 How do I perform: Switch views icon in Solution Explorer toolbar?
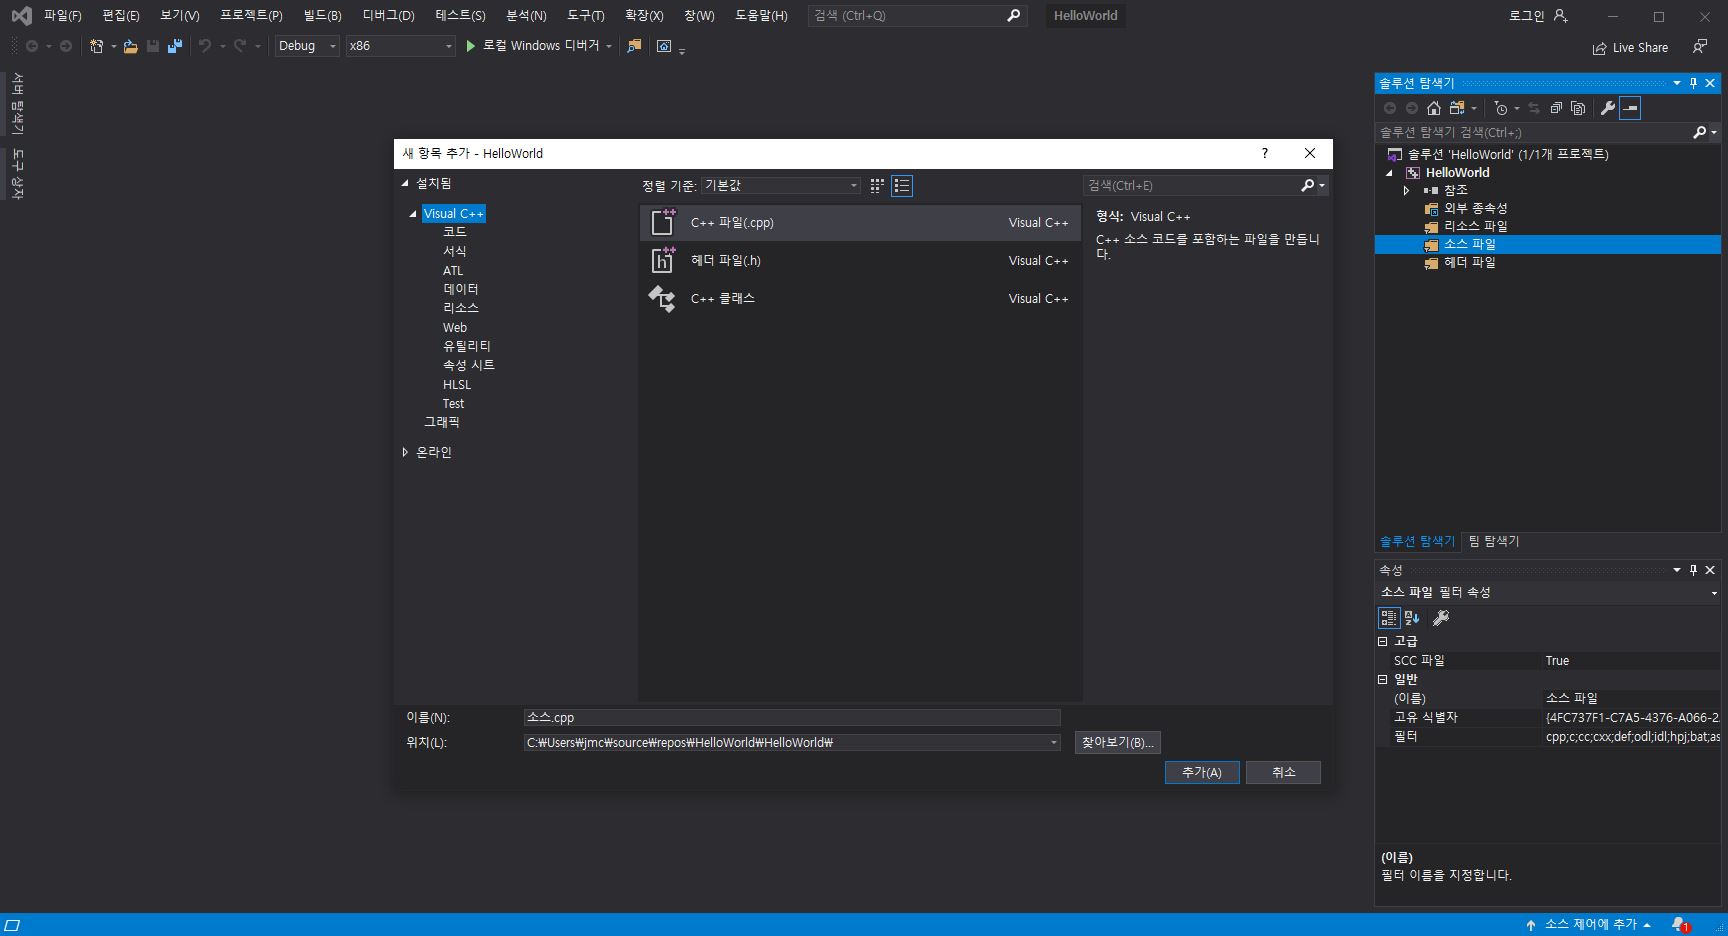pyautogui.click(x=1457, y=108)
